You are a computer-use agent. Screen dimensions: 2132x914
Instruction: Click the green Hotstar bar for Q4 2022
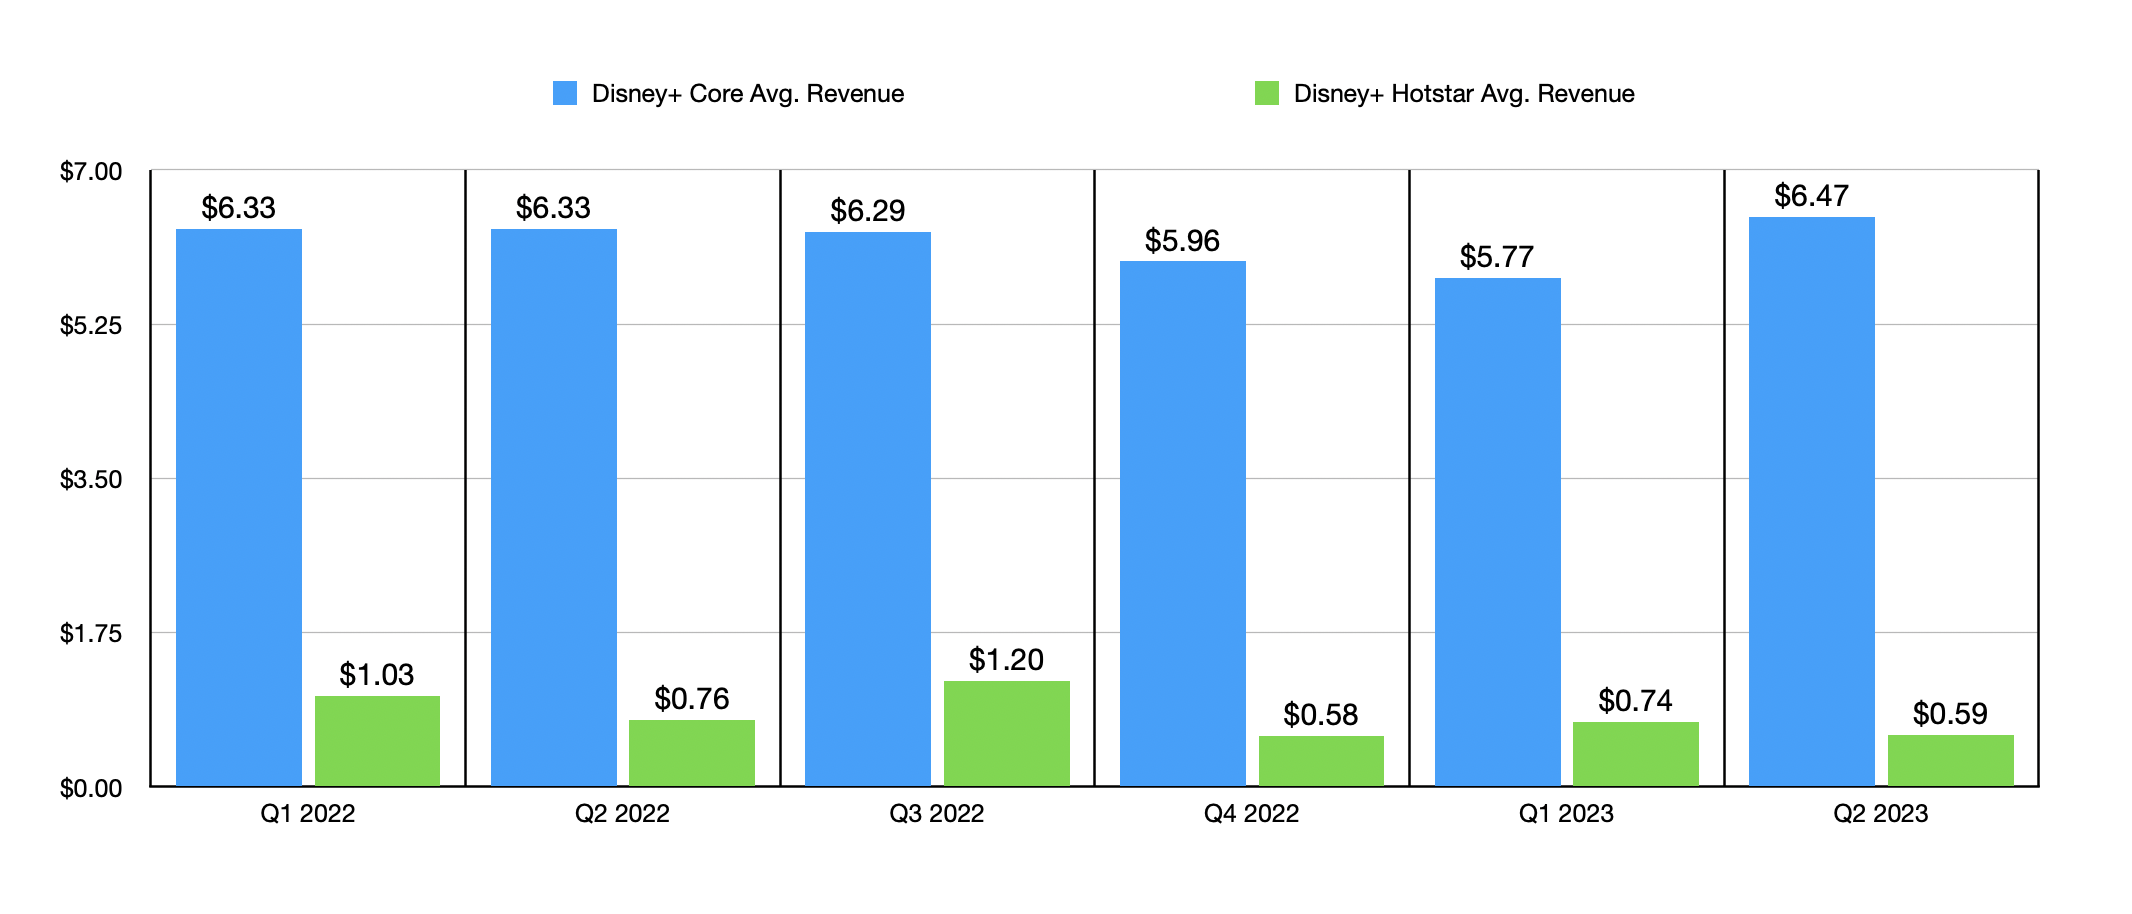pyautogui.click(x=1321, y=761)
